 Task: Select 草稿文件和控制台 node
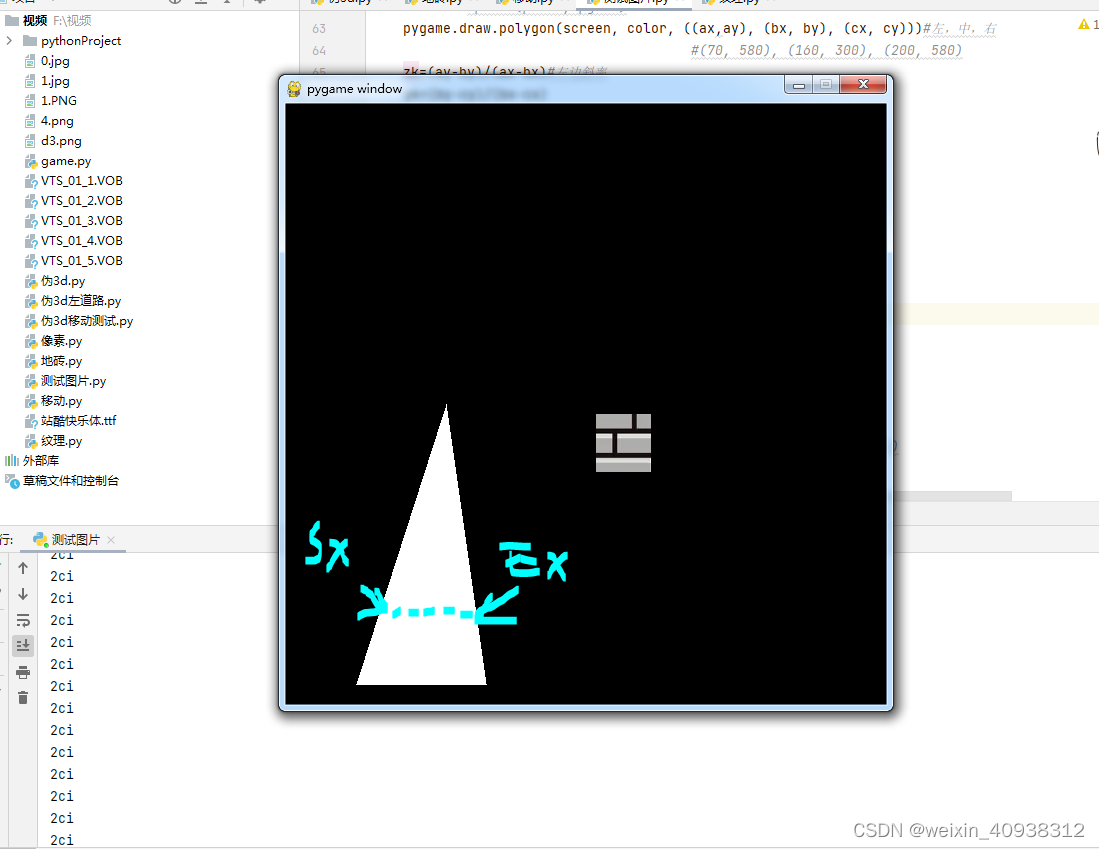coord(62,481)
